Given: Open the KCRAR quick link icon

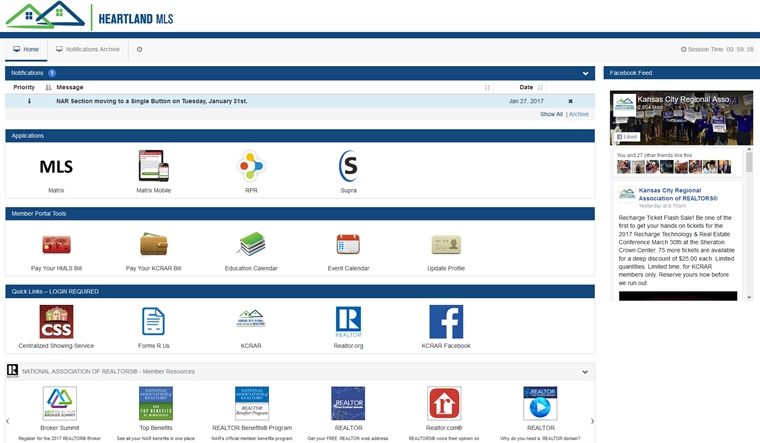Looking at the screenshot, I should point(251,318).
